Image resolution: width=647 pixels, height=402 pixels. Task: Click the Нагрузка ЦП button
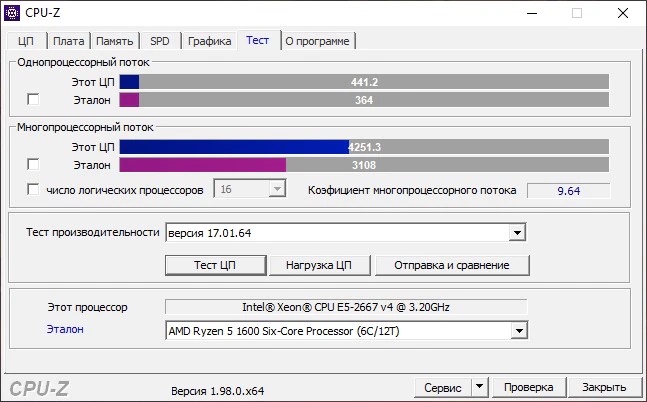coord(319,265)
